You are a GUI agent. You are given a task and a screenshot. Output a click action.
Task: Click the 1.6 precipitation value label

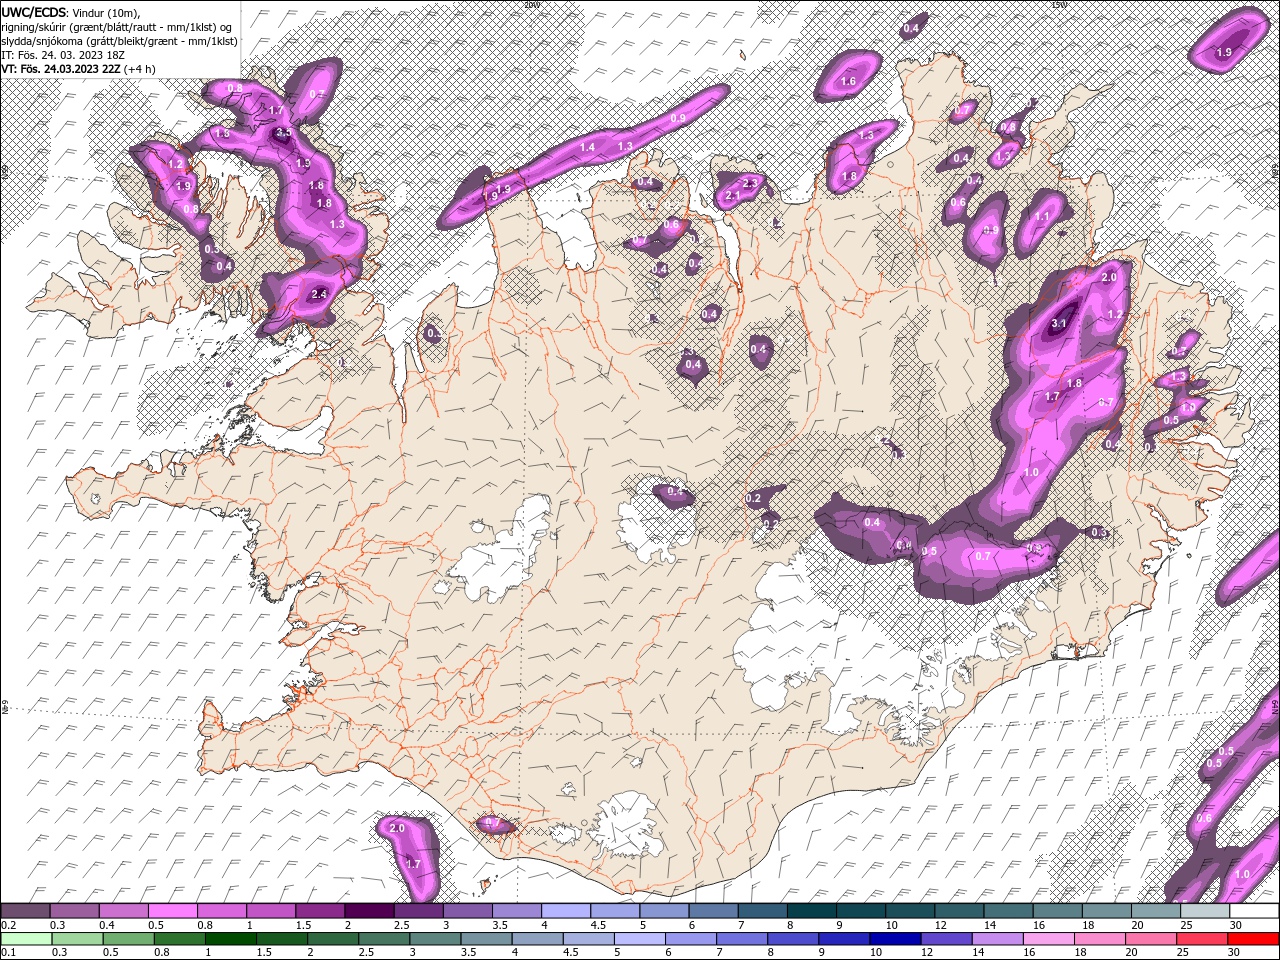tap(849, 82)
